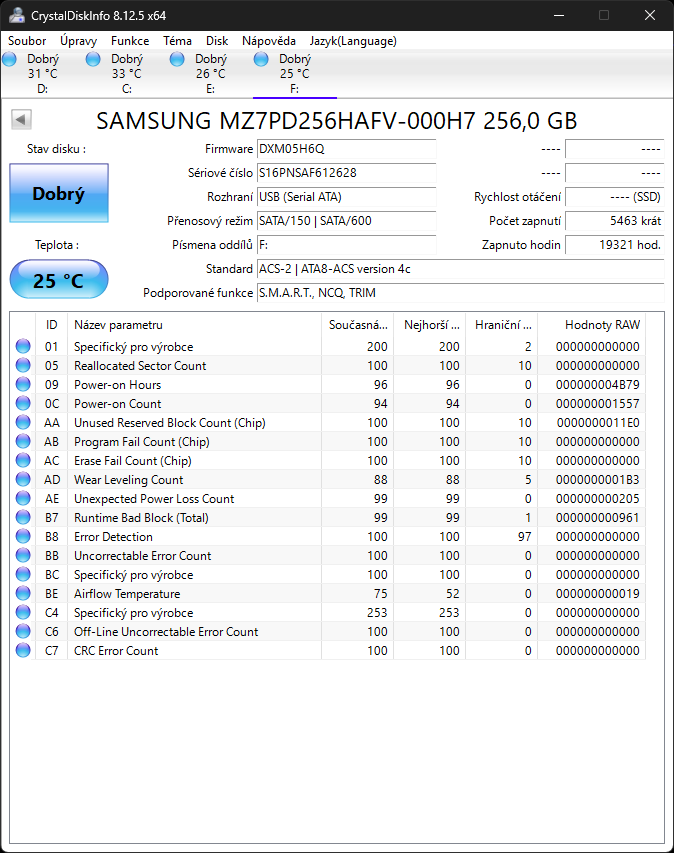674x853 pixels.
Task: Select the Wear Leveling Count parameter name
Action: coord(128,480)
